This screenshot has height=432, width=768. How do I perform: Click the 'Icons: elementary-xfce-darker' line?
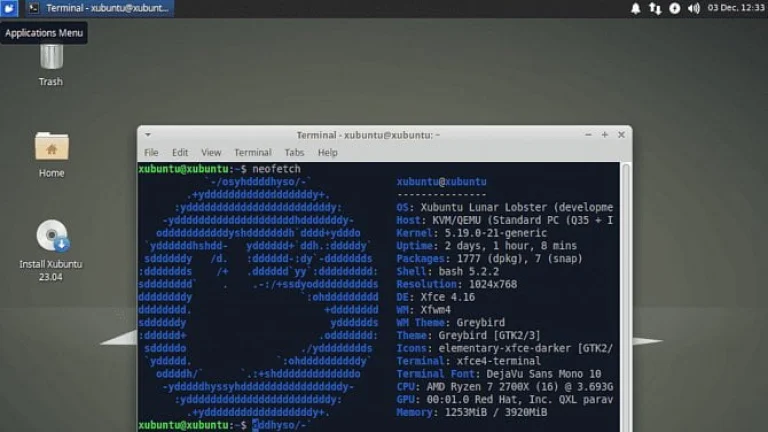pyautogui.click(x=504, y=348)
